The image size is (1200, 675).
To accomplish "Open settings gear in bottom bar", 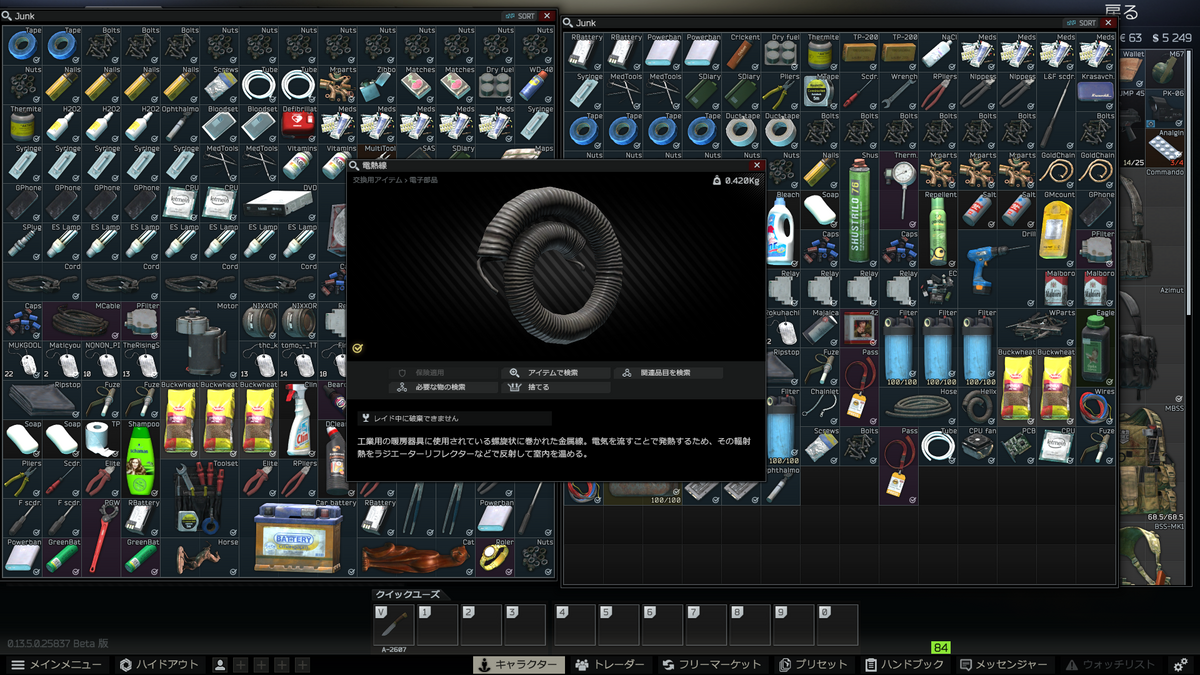I will click(1181, 665).
